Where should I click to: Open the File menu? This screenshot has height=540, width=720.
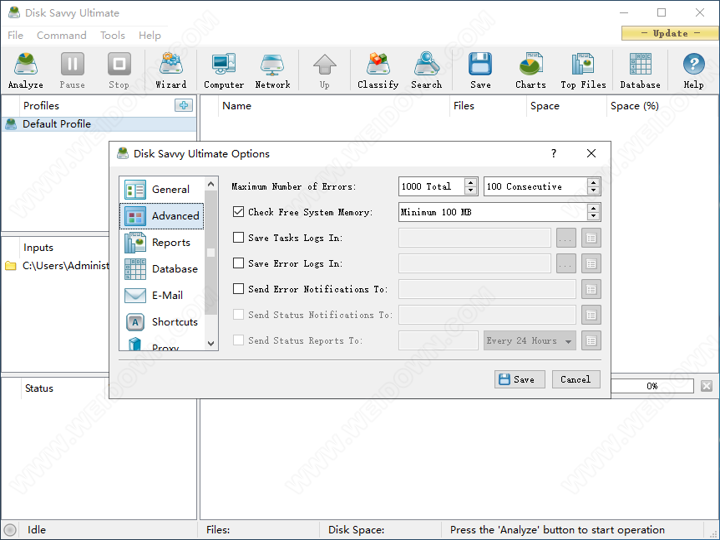click(x=15, y=35)
